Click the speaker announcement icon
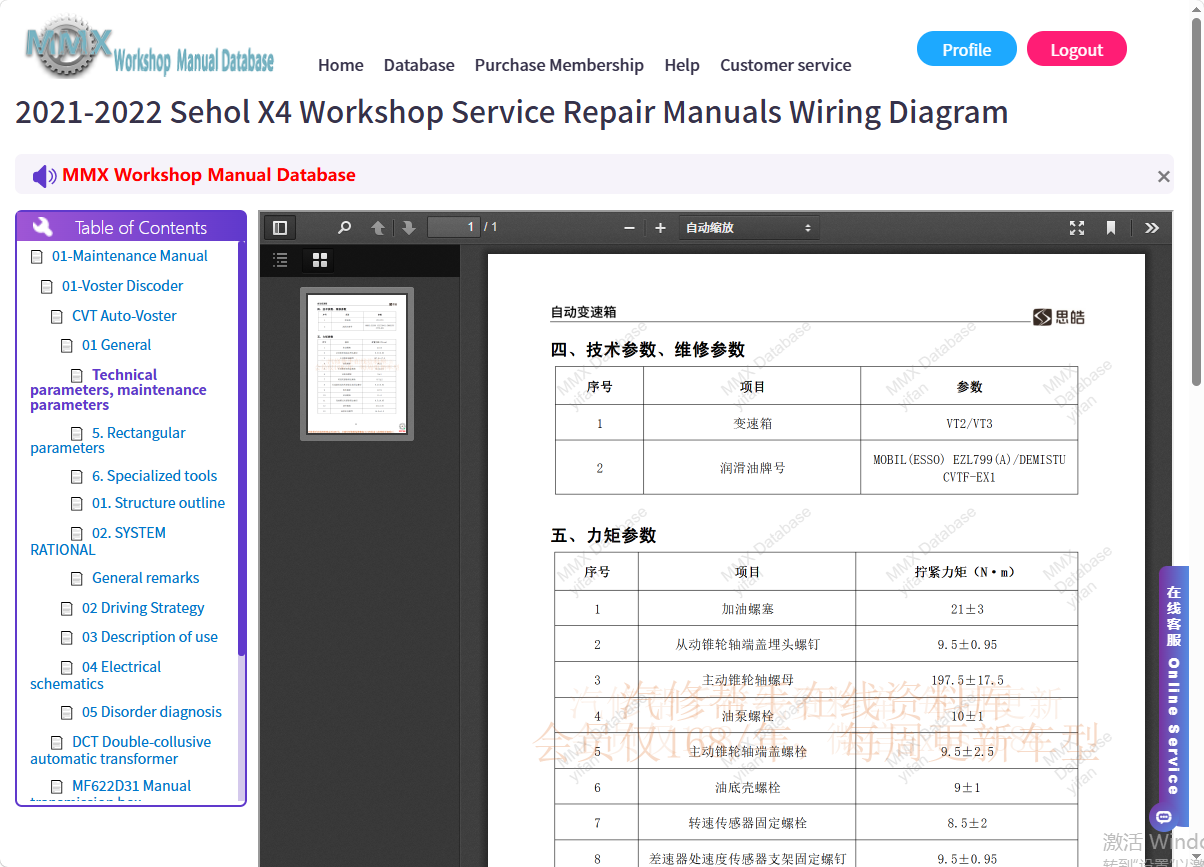The width and height of the screenshot is (1204, 867). point(44,176)
